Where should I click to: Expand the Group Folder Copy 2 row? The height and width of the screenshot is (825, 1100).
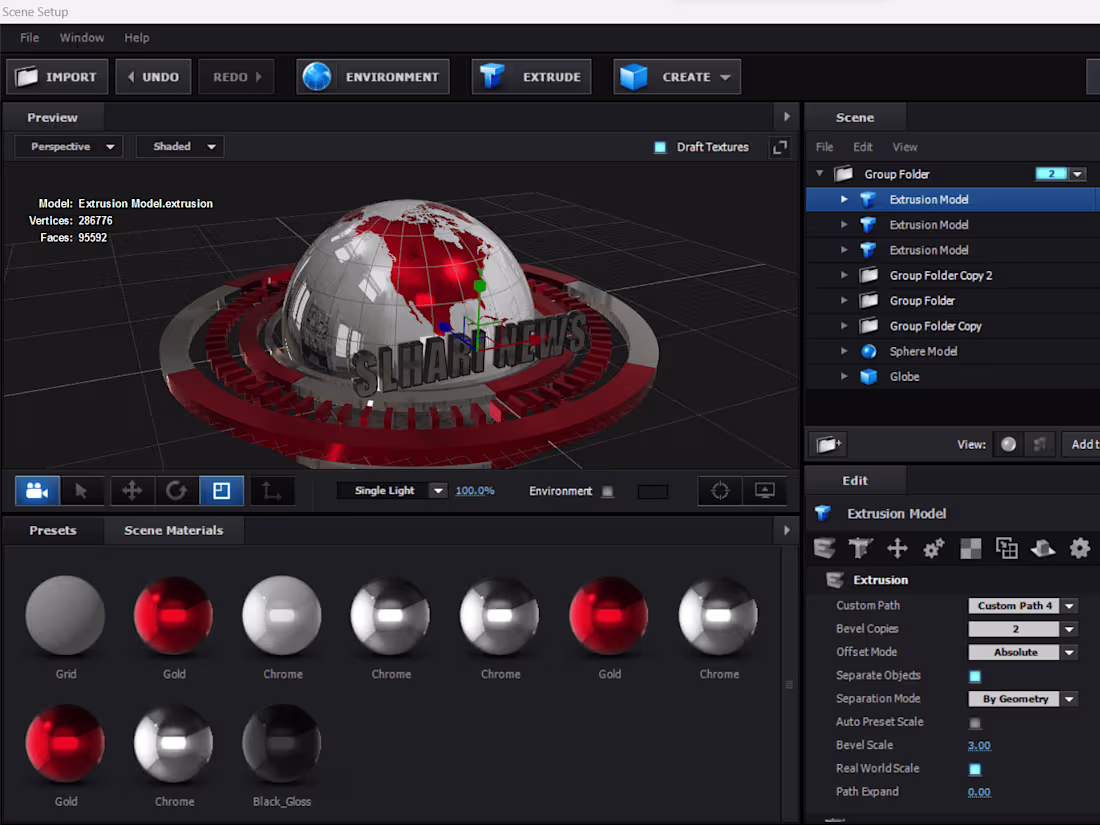(x=844, y=275)
